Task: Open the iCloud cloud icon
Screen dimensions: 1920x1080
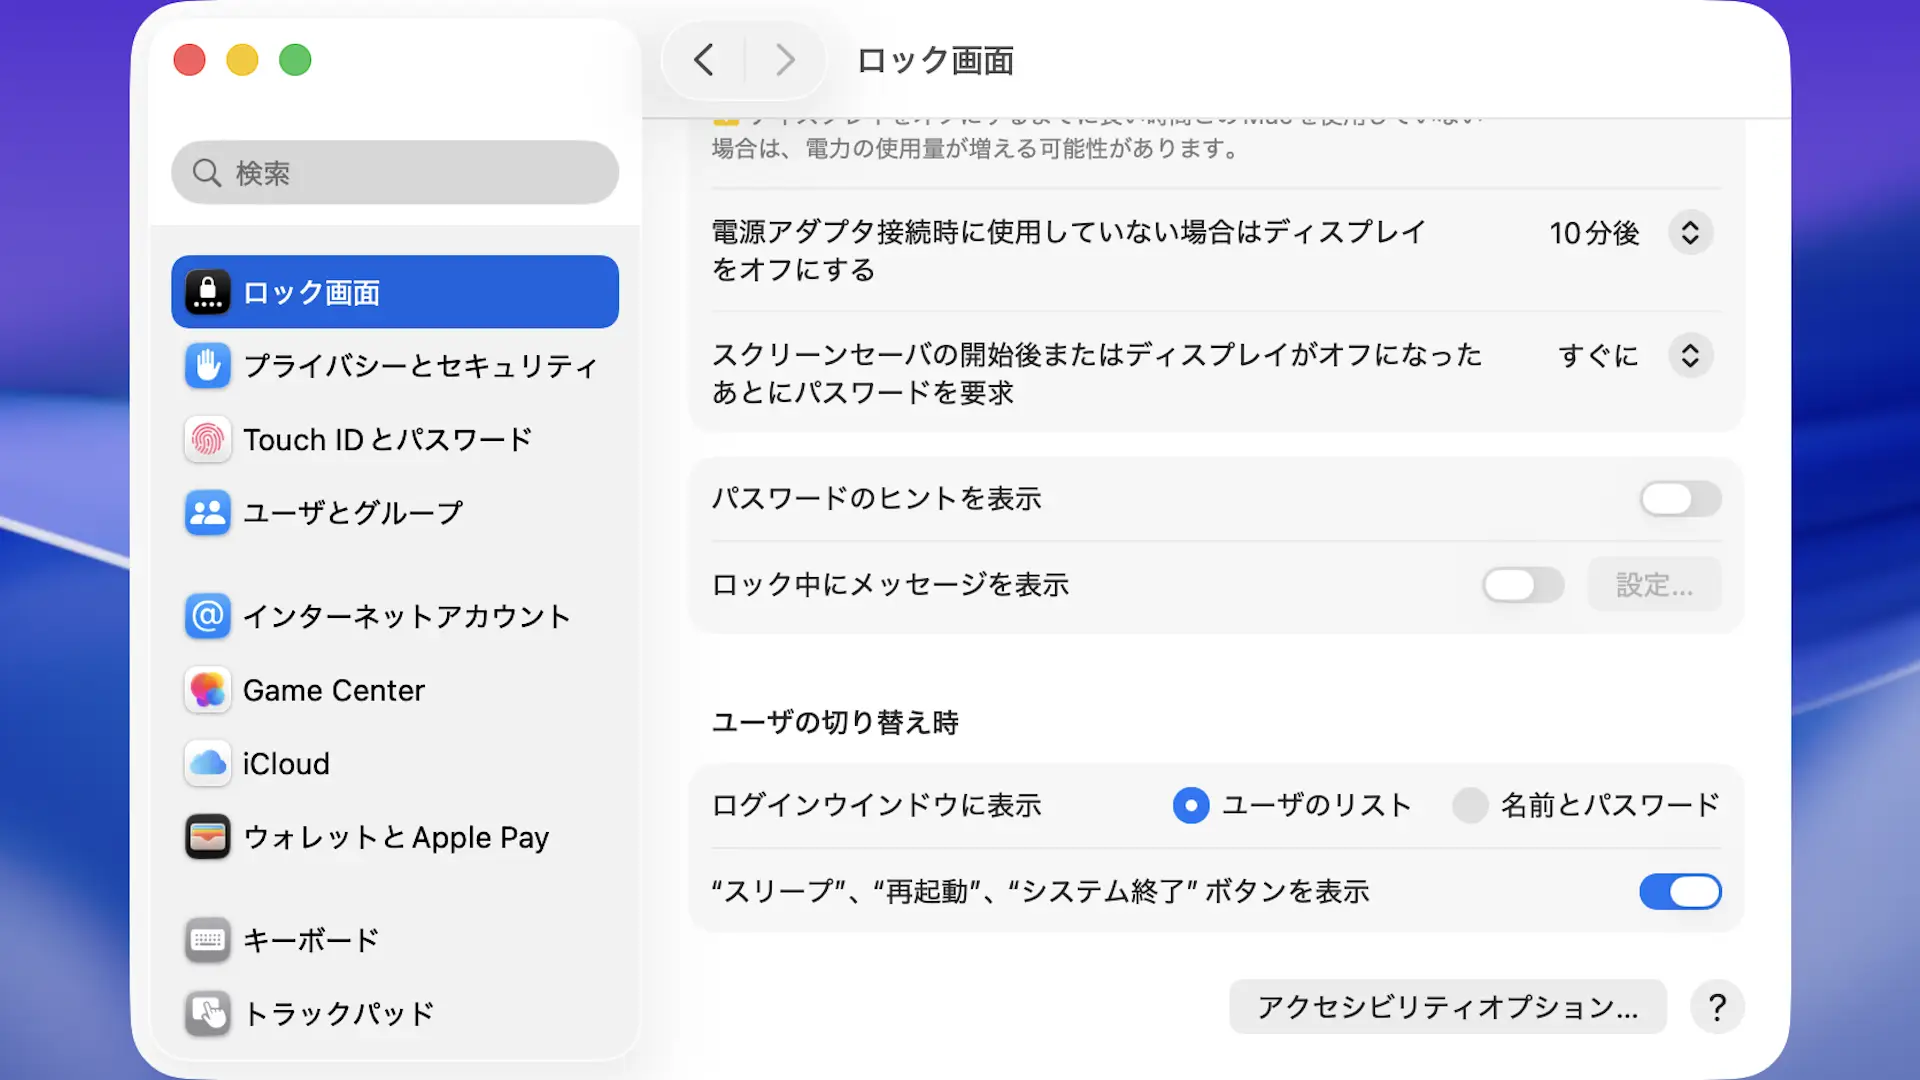Action: (x=207, y=764)
